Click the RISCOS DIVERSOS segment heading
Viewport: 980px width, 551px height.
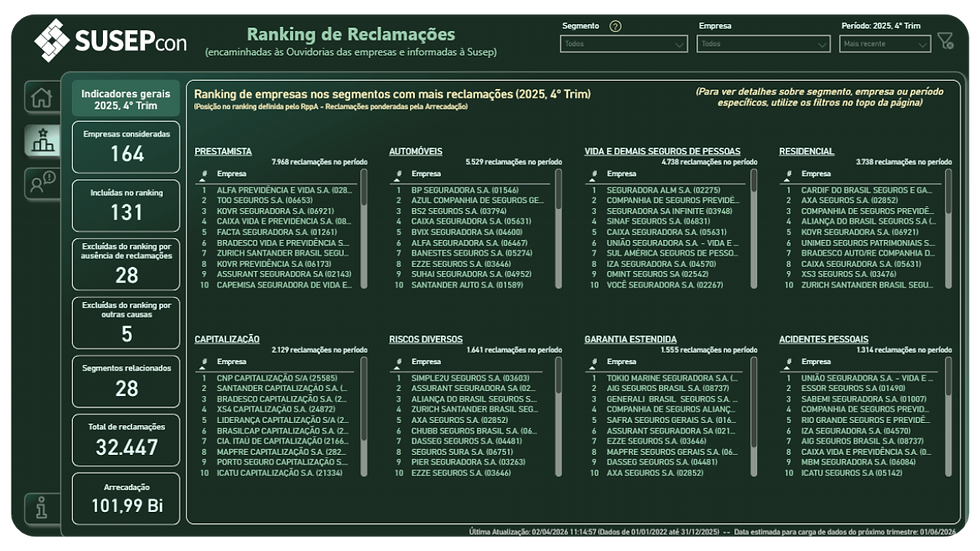tap(426, 339)
